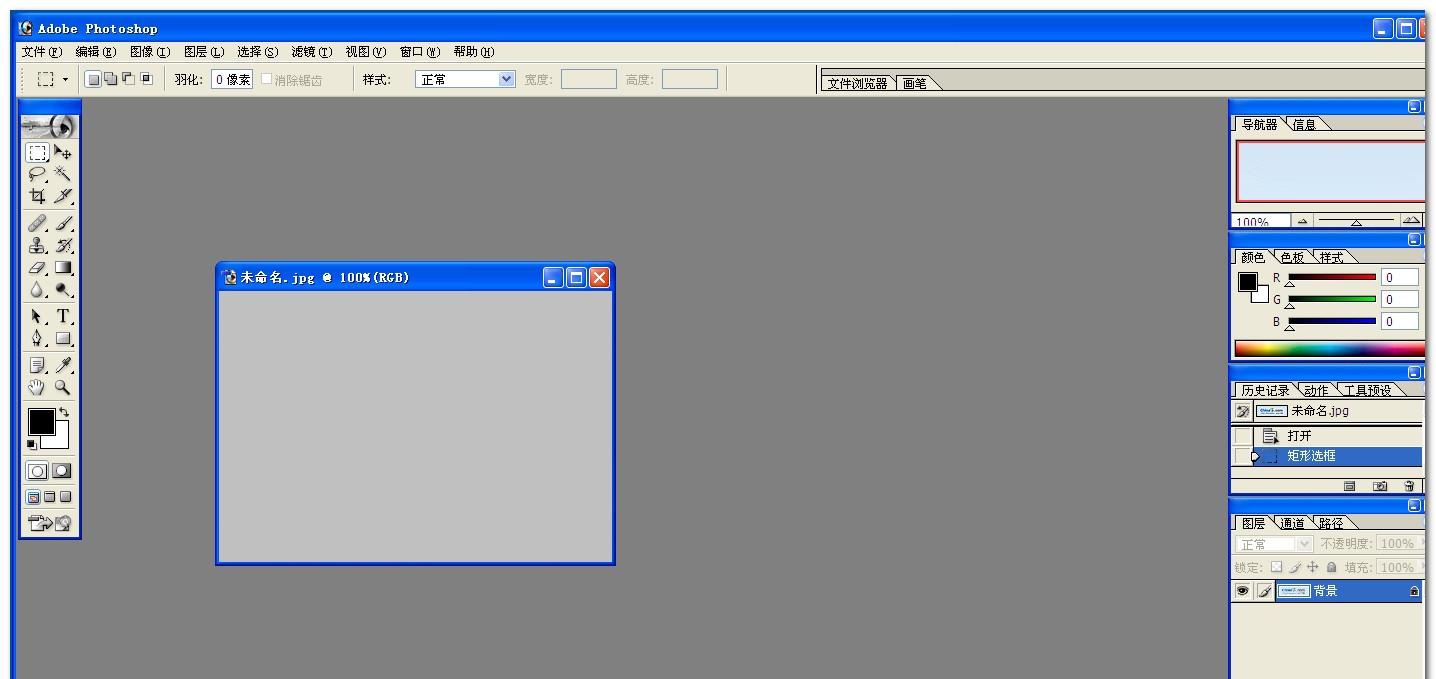Toggle Standard edit mode in toolbox

pyautogui.click(x=37, y=471)
